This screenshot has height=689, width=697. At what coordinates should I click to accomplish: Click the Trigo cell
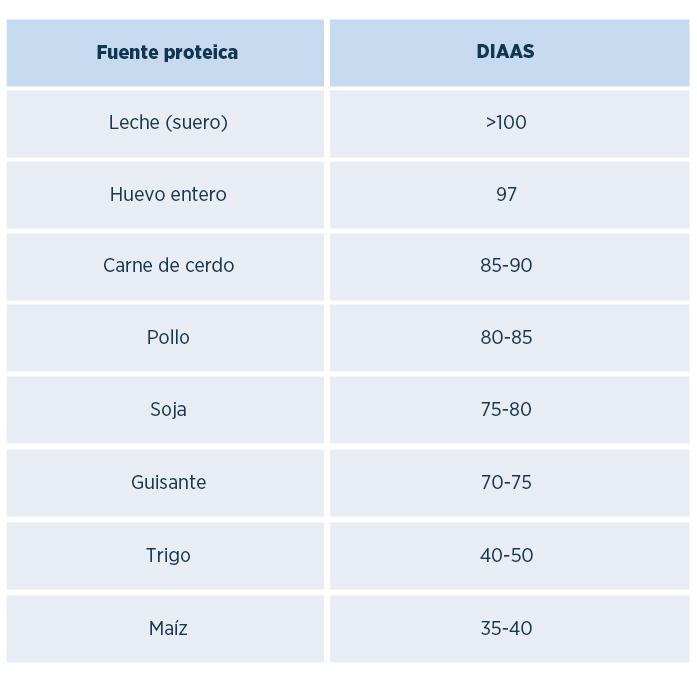168,556
